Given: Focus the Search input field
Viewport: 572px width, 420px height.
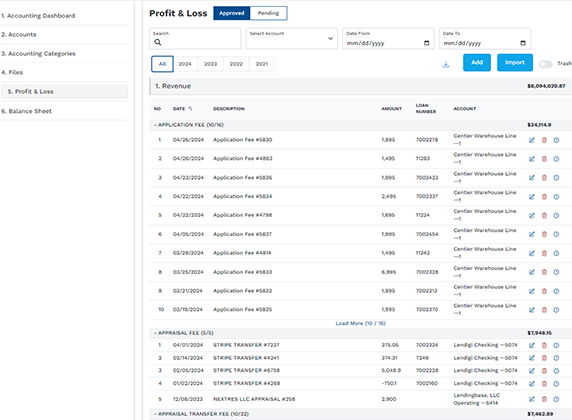Looking at the screenshot, I should [195, 38].
